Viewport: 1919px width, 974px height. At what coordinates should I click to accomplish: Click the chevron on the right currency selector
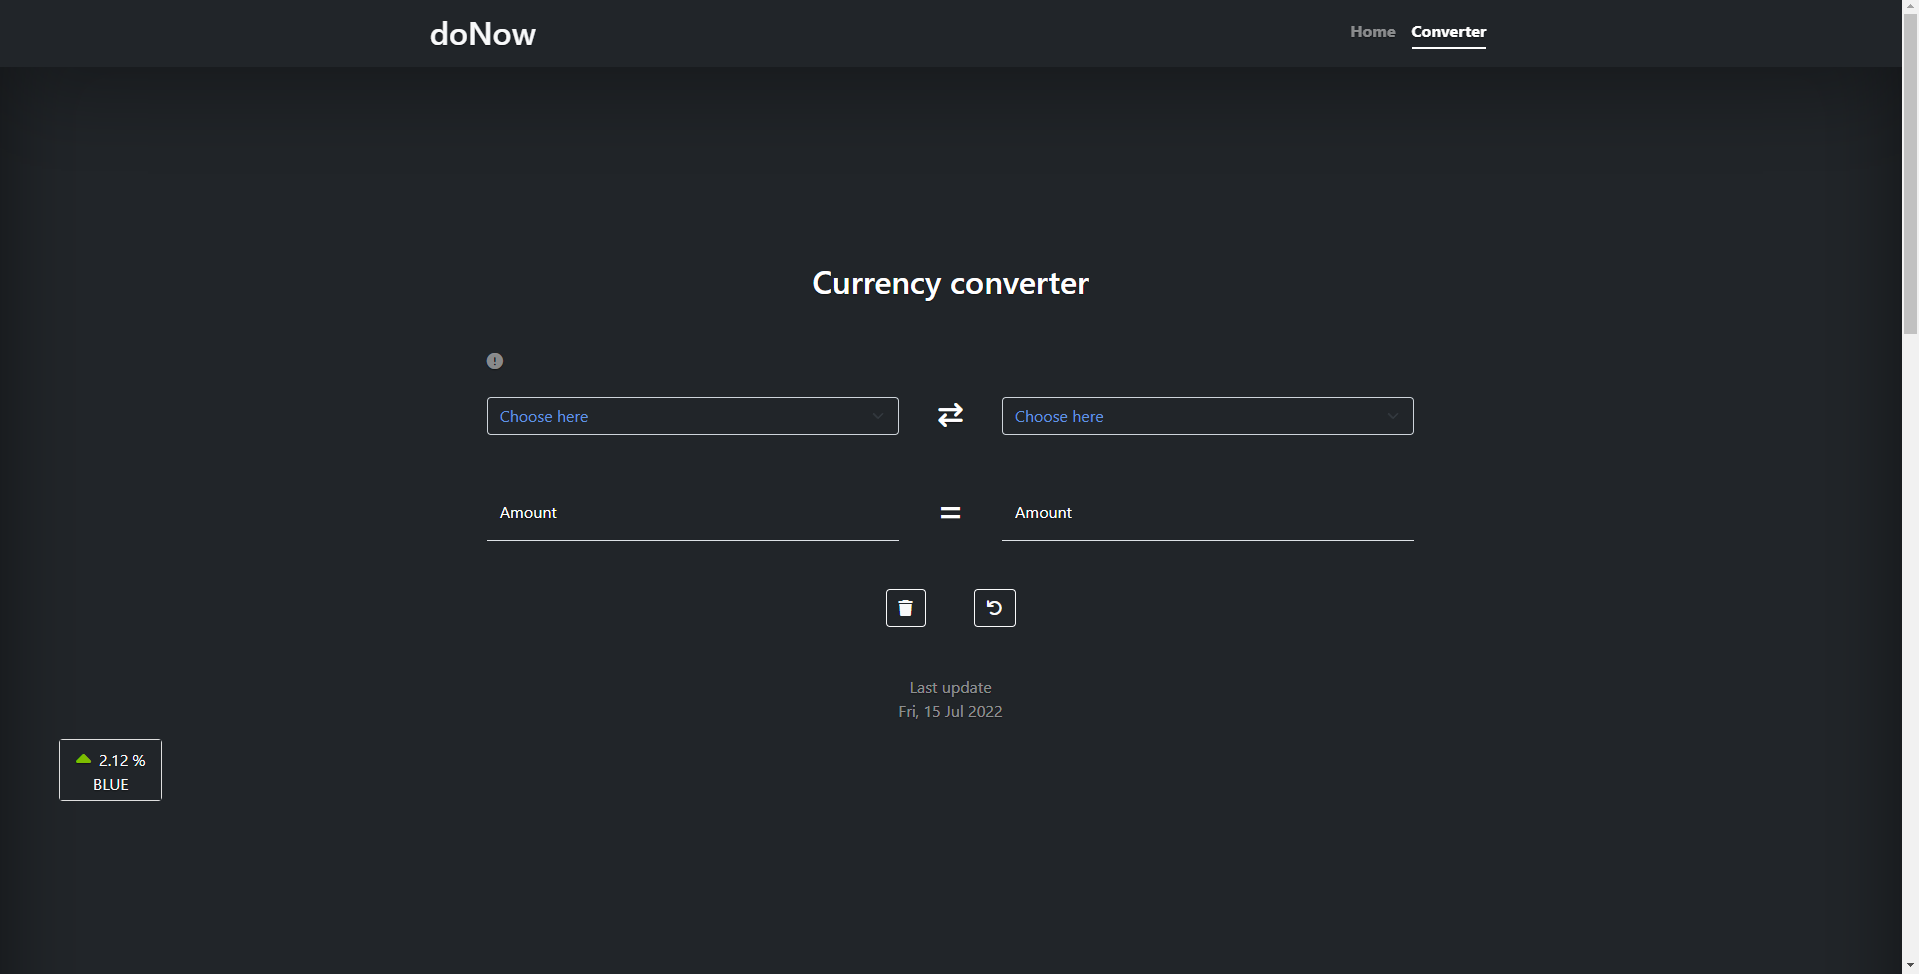[x=1393, y=415]
